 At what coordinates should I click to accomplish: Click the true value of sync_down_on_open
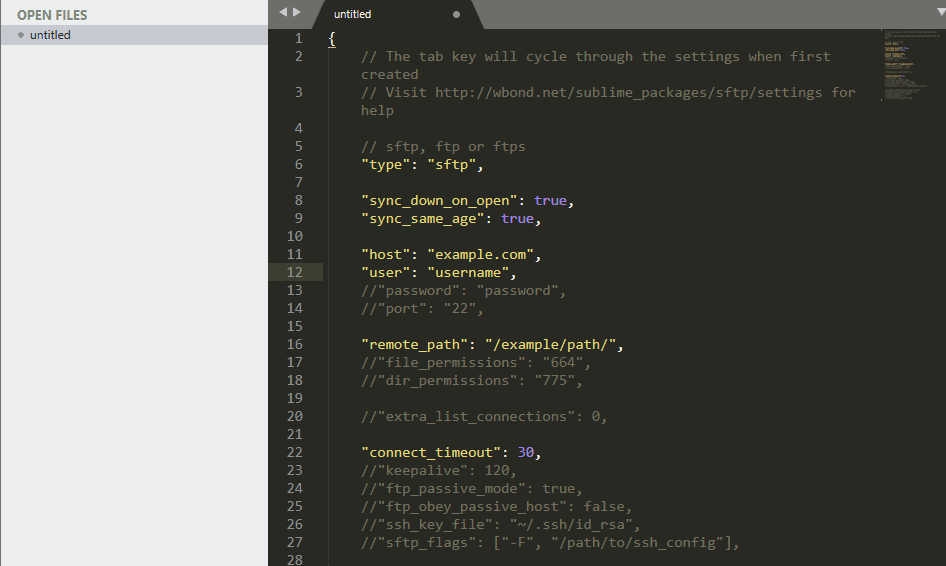550,200
